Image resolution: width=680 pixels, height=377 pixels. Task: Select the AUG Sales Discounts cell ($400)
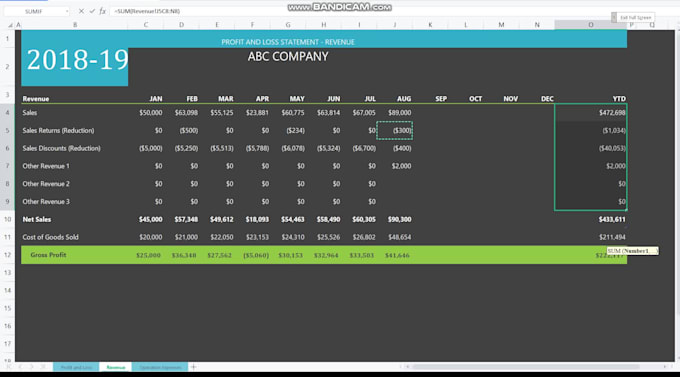(402, 148)
